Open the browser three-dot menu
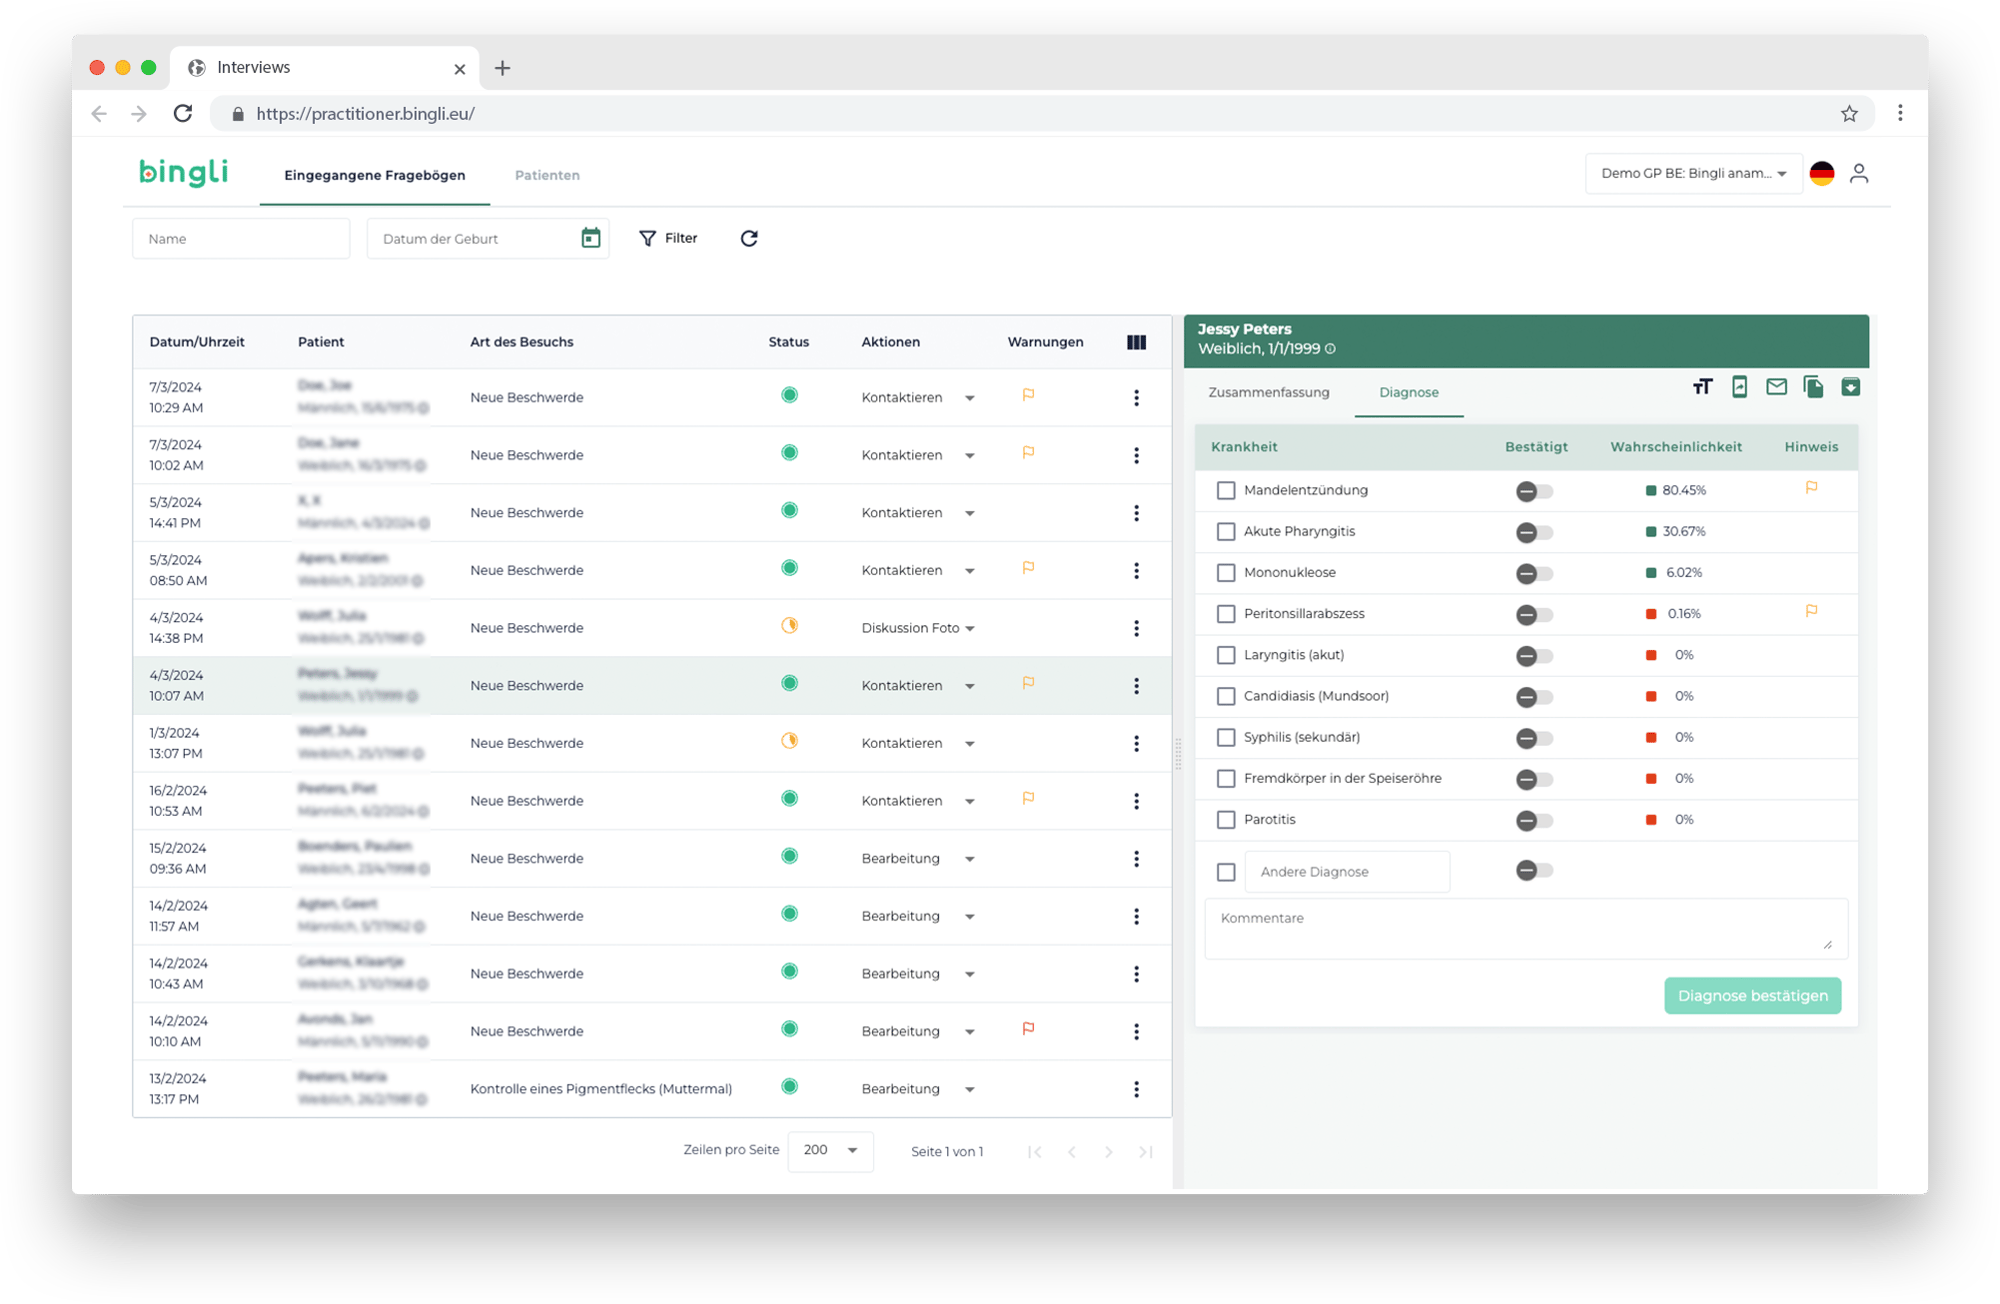Viewport: 2000px width, 1304px height. 1900,113
